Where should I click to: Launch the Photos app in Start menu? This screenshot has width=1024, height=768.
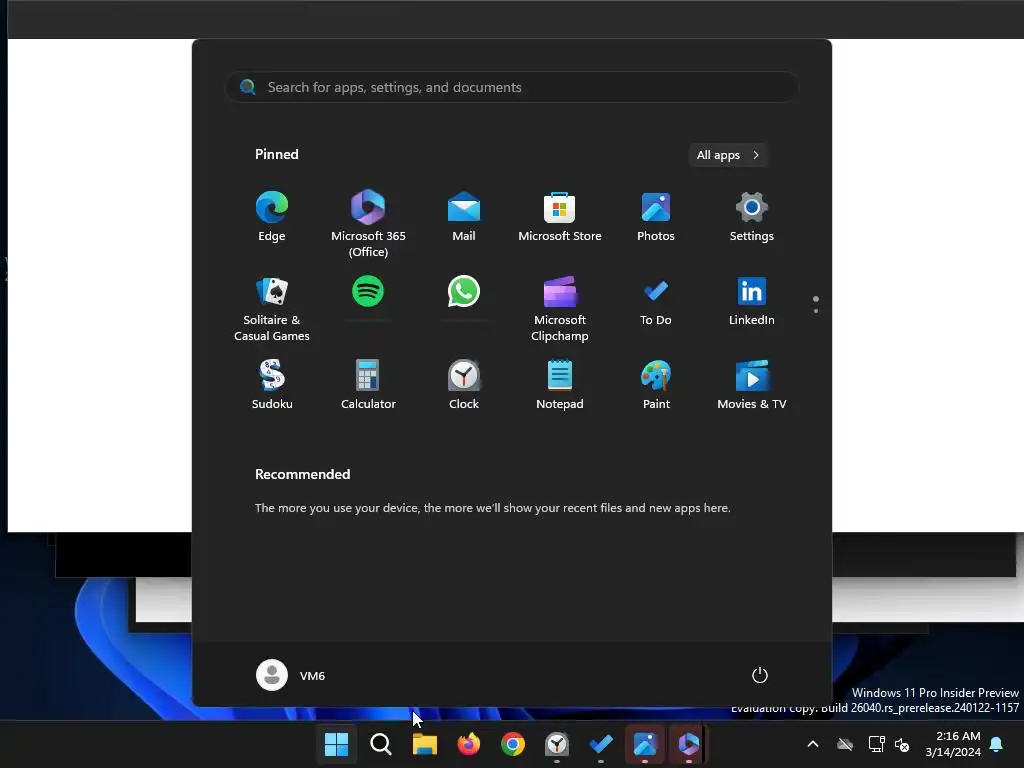click(x=656, y=217)
